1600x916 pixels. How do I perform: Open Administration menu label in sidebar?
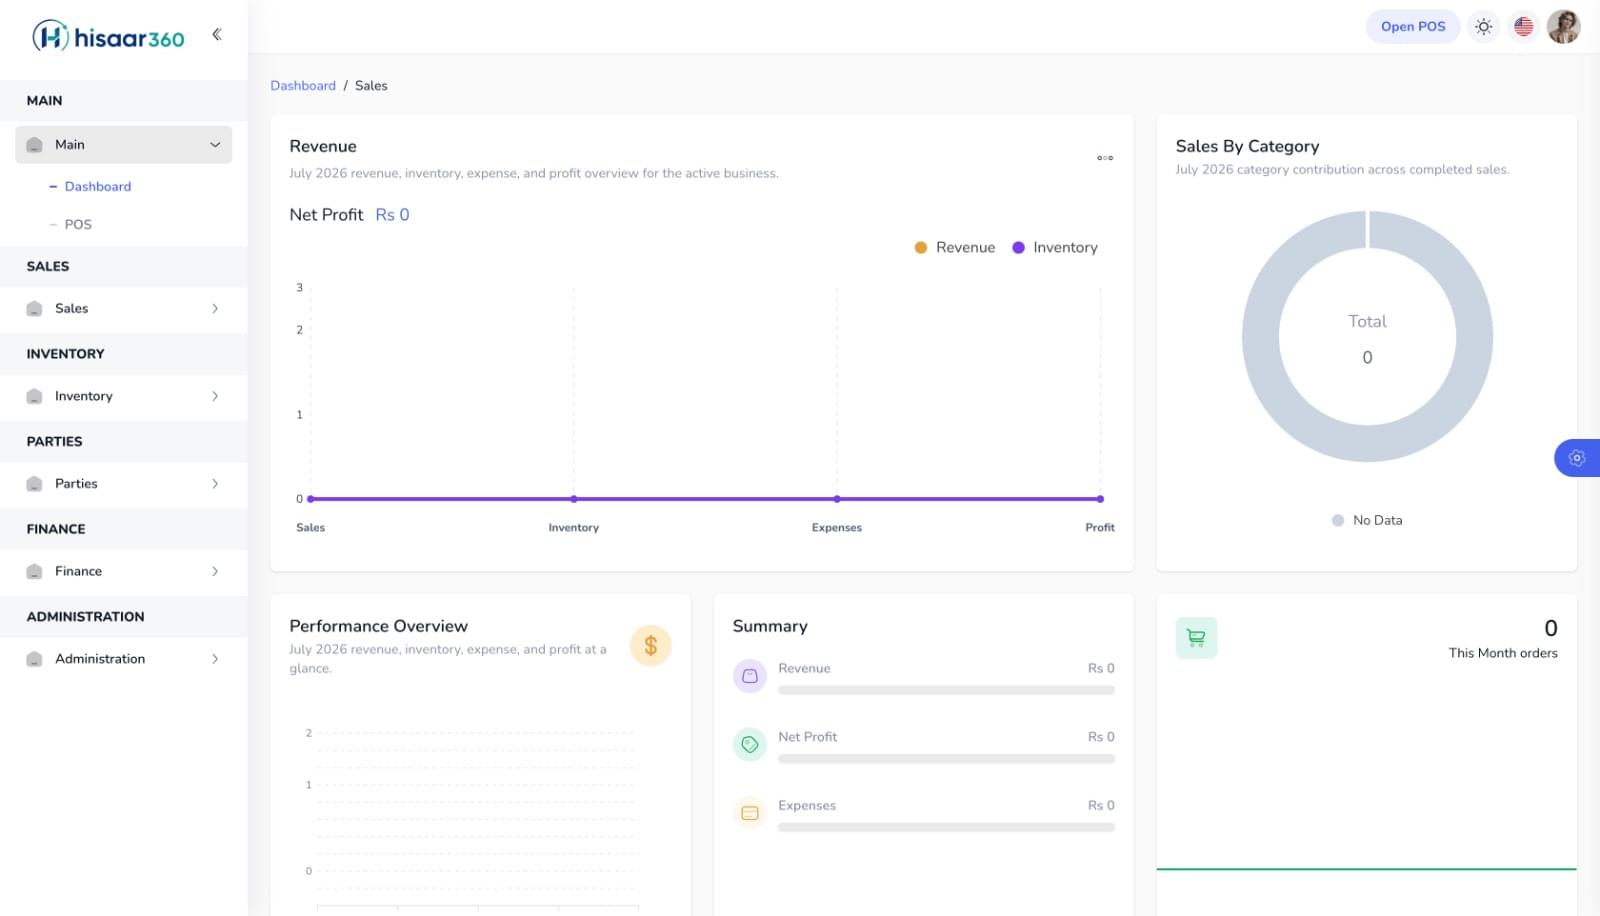100,659
